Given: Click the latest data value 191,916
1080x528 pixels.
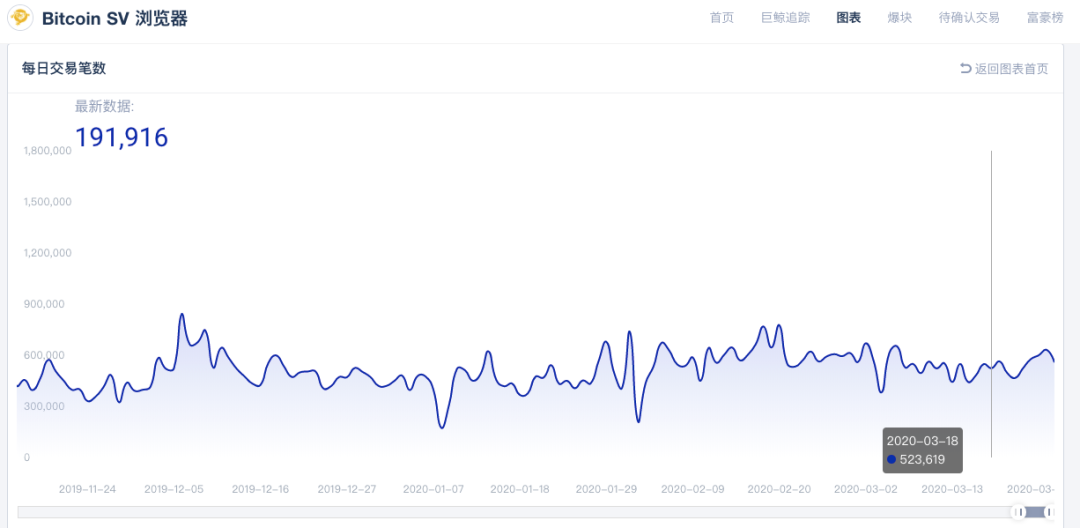Looking at the screenshot, I should coord(122,137).
